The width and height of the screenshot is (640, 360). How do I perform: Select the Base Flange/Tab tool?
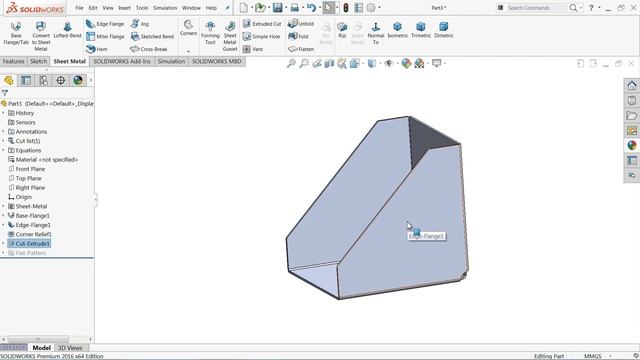16,33
